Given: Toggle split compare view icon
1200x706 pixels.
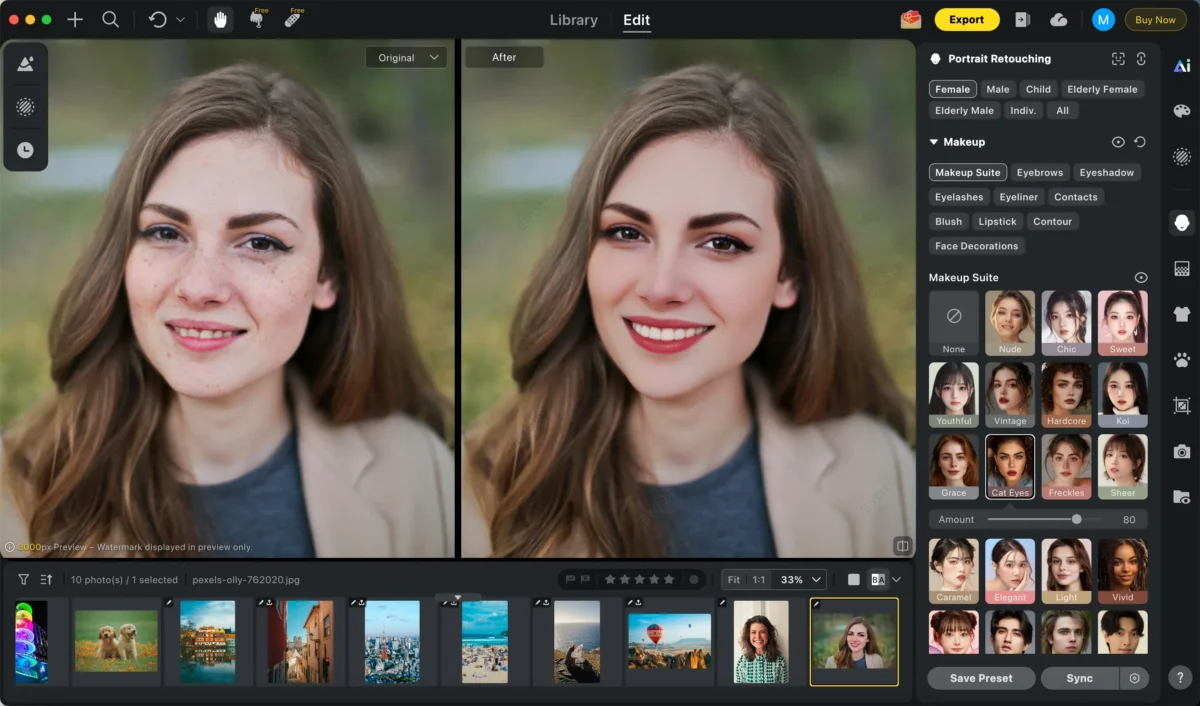Looking at the screenshot, I should (902, 546).
